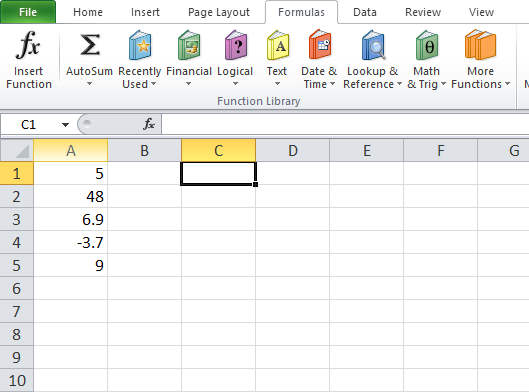Switch to the Insert tab
The image size is (529, 392).
(x=145, y=12)
